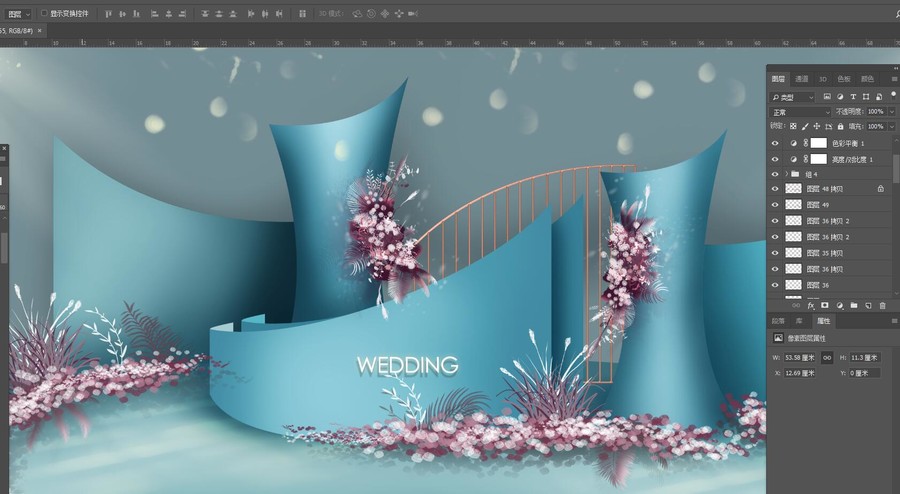Select the 3D roll mode icon

[x=371, y=14]
